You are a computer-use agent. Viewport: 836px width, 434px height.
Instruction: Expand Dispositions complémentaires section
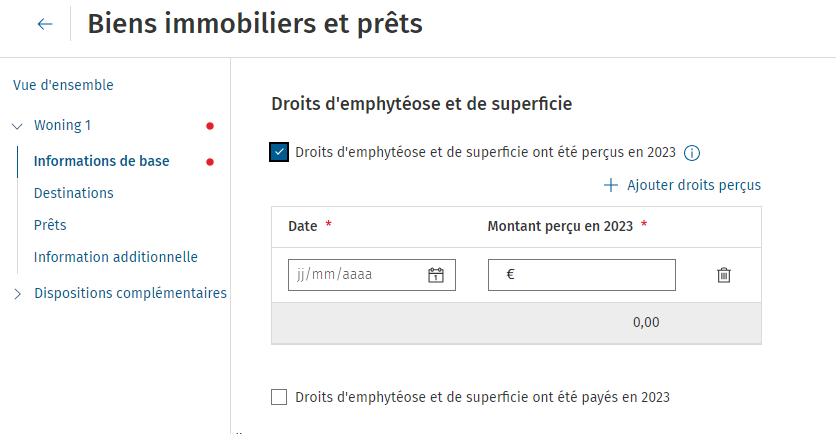click(x=17, y=294)
